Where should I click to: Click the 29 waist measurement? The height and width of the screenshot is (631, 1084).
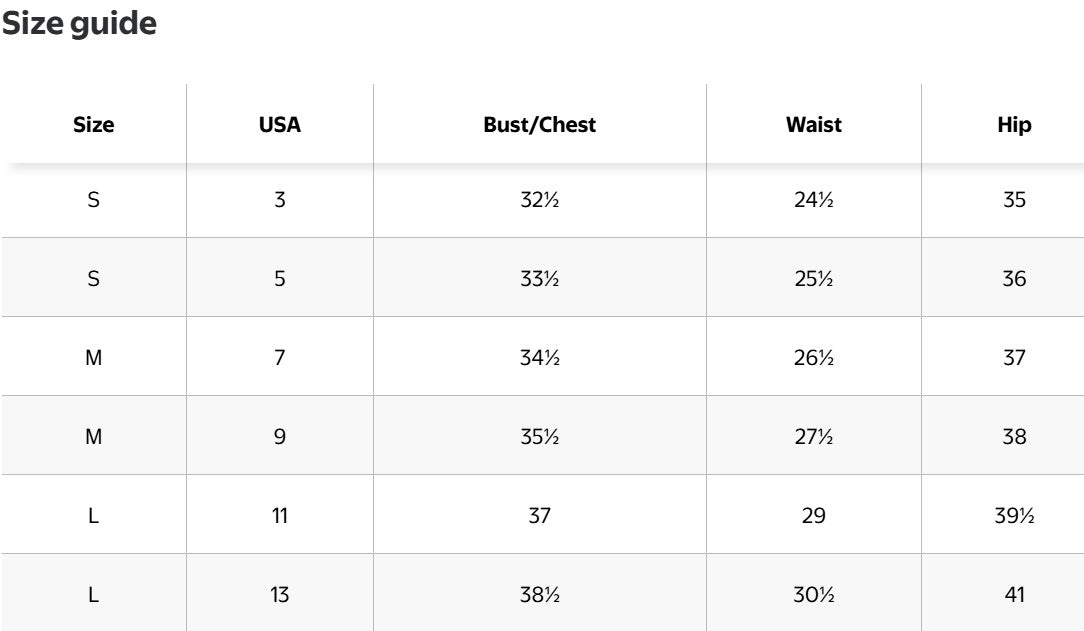coord(814,516)
